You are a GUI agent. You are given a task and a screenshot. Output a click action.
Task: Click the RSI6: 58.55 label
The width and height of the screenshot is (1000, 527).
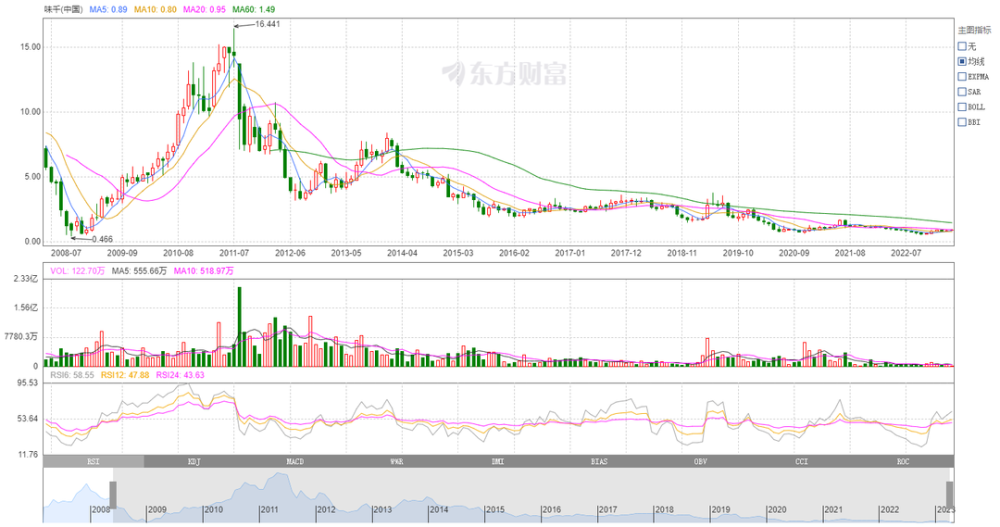71,375
